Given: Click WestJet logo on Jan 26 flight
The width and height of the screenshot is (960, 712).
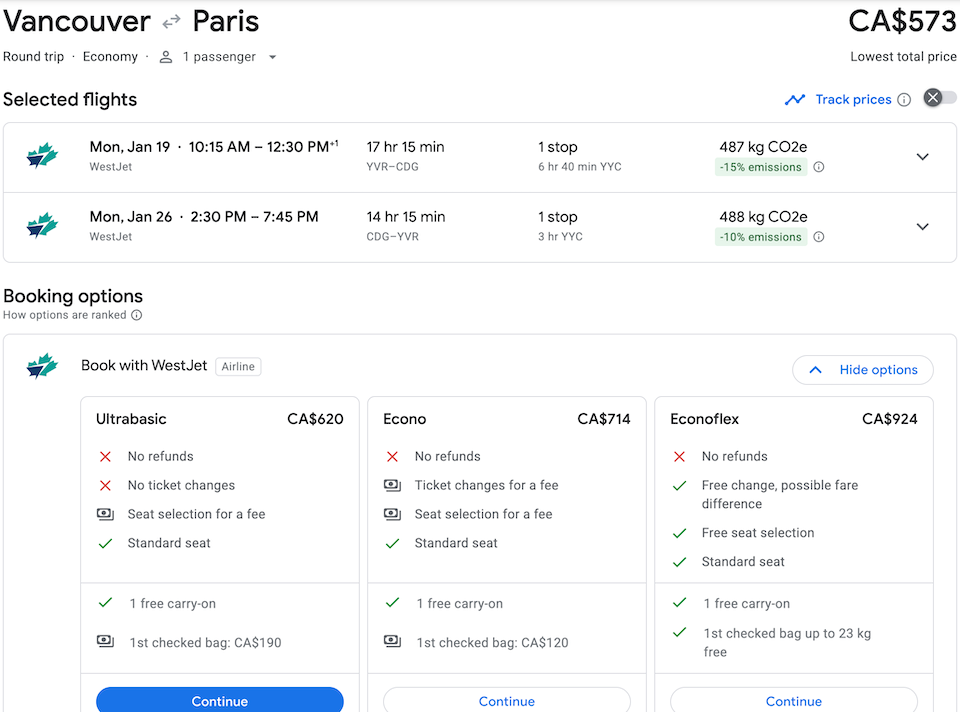Looking at the screenshot, I should (42, 226).
